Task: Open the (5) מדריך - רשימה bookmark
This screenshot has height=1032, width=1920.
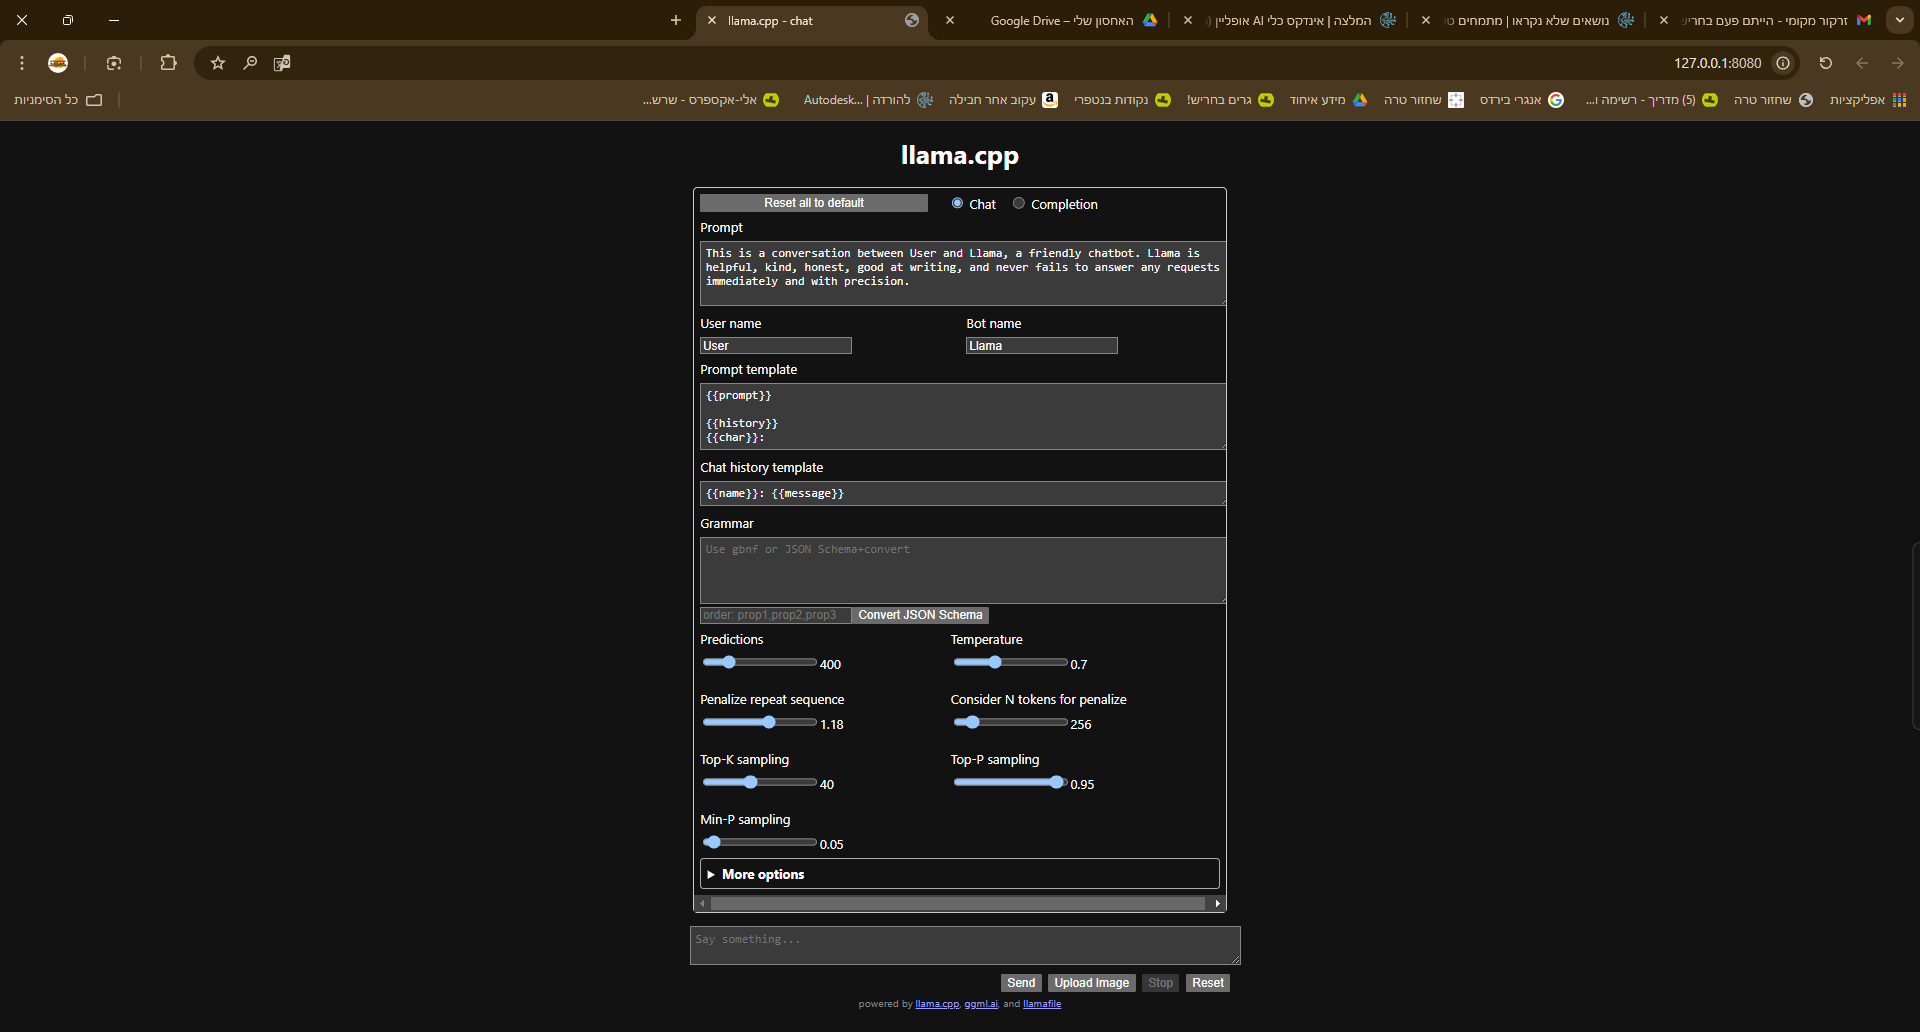Action: pyautogui.click(x=1651, y=100)
